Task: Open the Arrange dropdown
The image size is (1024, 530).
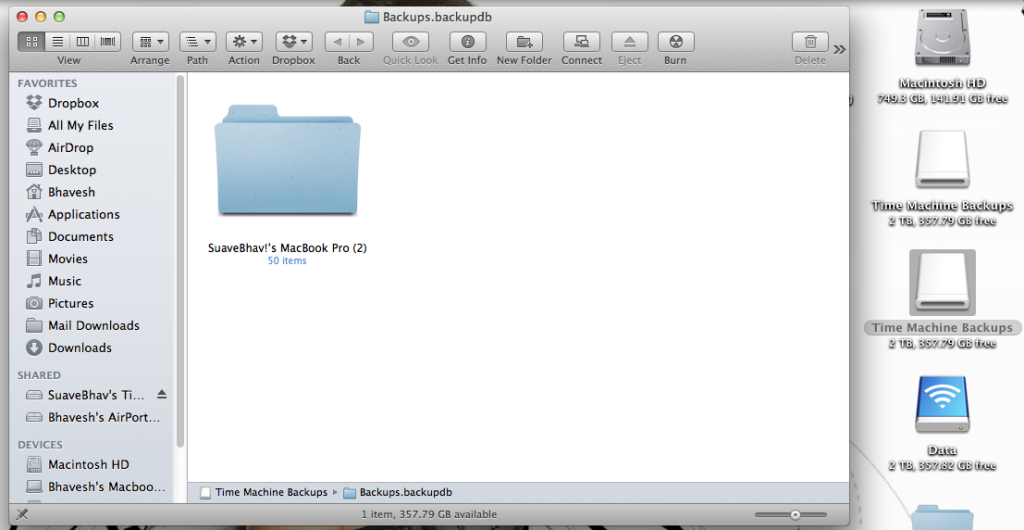Action: 150,42
